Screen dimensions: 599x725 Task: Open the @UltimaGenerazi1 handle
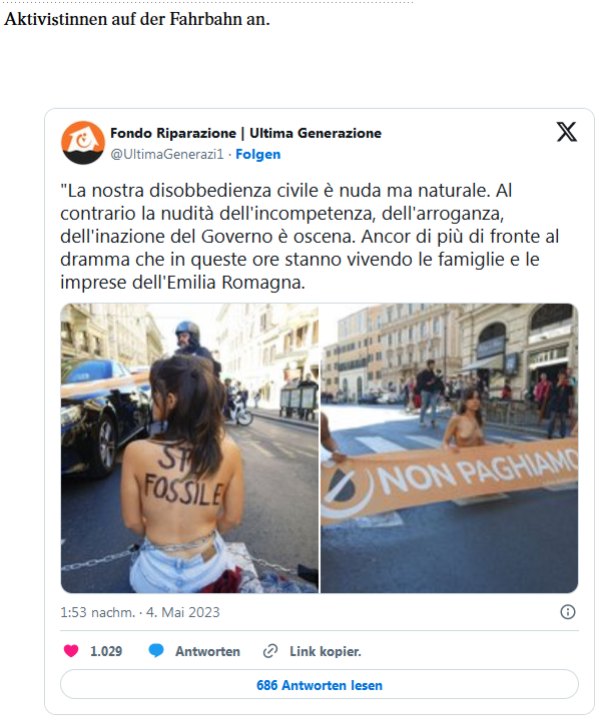tap(167, 154)
